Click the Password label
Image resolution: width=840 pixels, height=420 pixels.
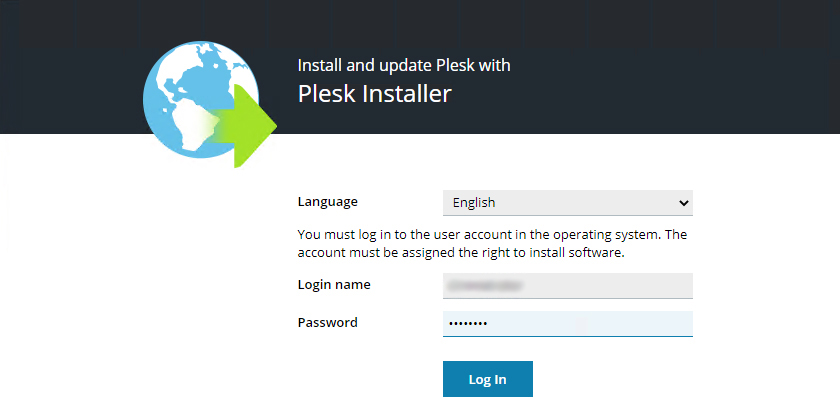pos(327,323)
